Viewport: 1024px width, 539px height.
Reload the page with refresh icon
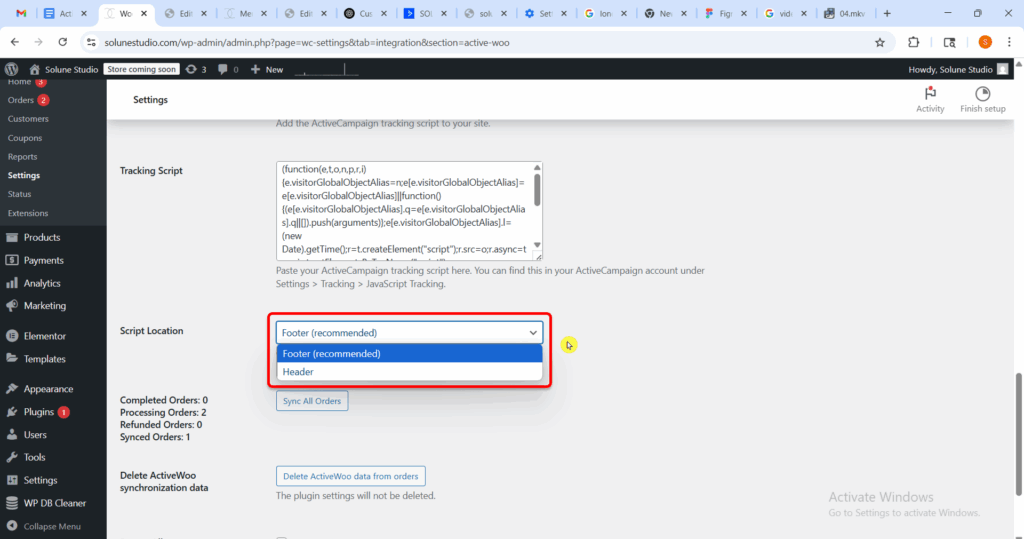point(63,42)
